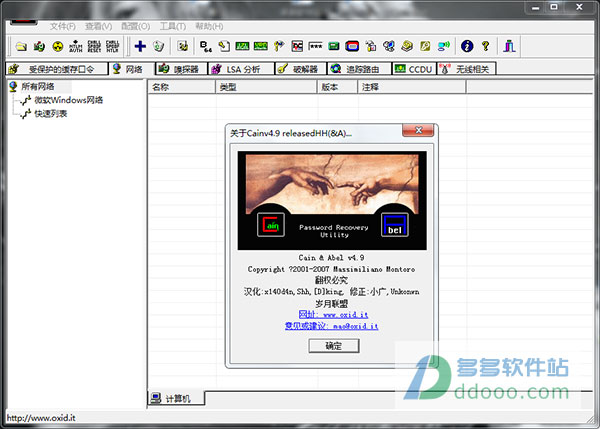Screen dimensions: 600x429
Task: Click the exit door toolbar icon
Action: pyautogui.click(x=509, y=46)
